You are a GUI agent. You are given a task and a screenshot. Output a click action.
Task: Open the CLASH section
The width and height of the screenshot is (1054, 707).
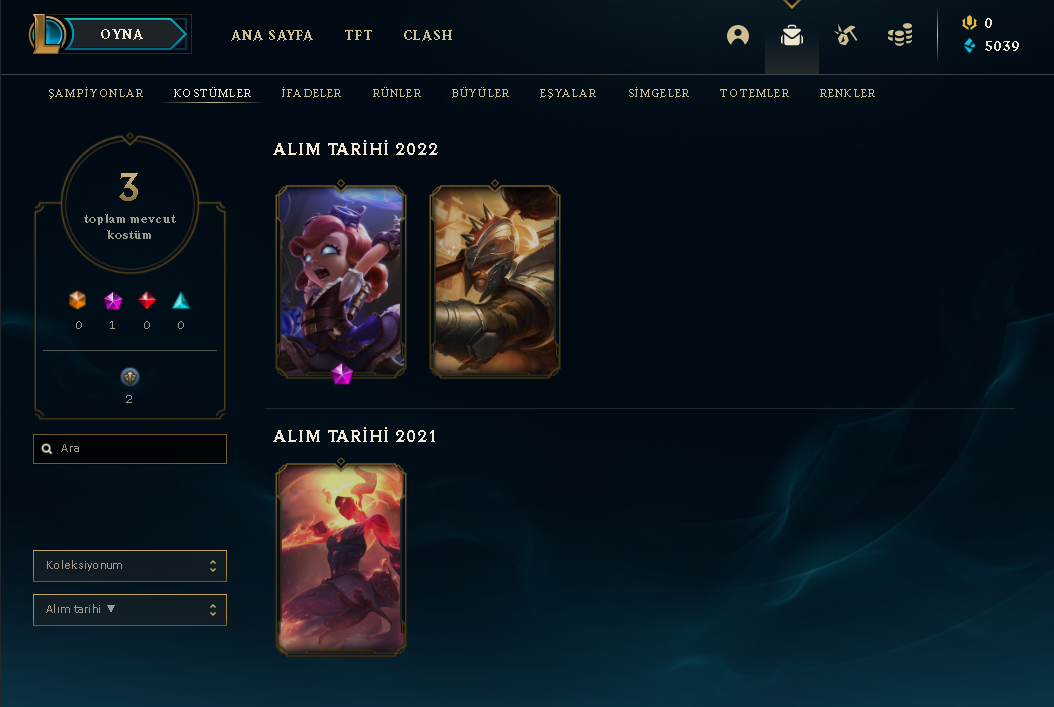point(428,35)
